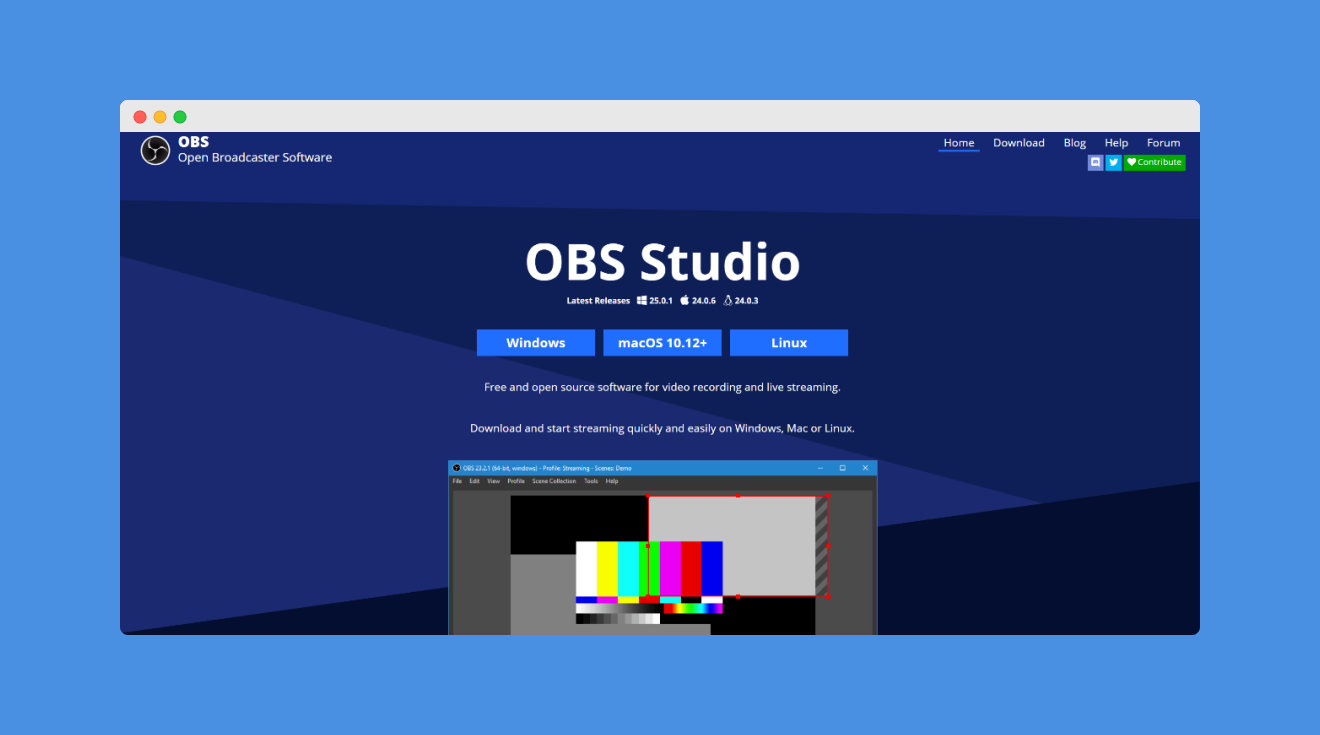Open the Discord icon link
Image resolution: width=1320 pixels, height=735 pixels.
click(1095, 162)
